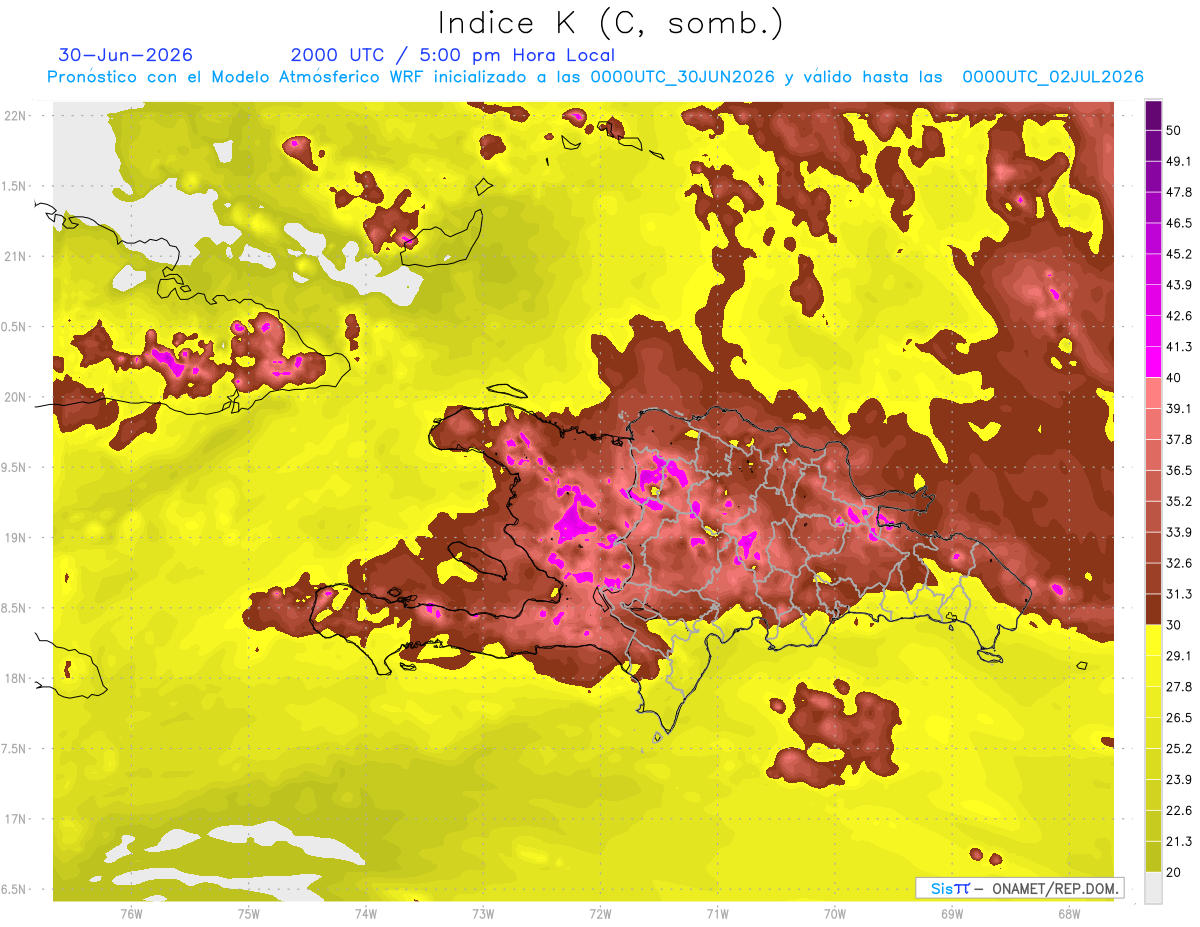Click the "69W" longitude label
This screenshot has width=1200, height=927.
pos(952,913)
